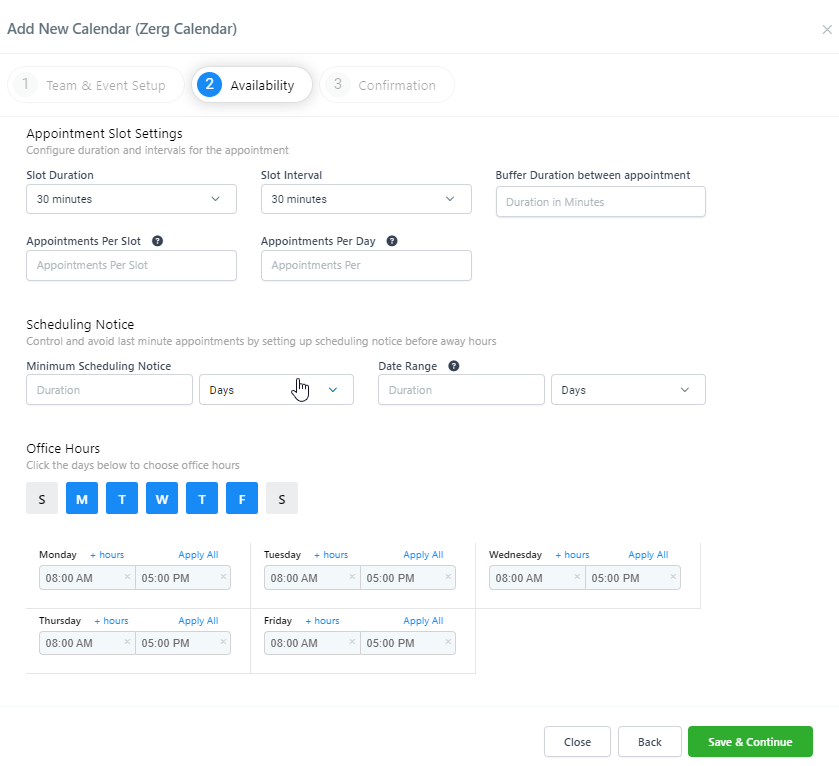
Task: Apply Wednesday hours to all days
Action: tap(648, 555)
